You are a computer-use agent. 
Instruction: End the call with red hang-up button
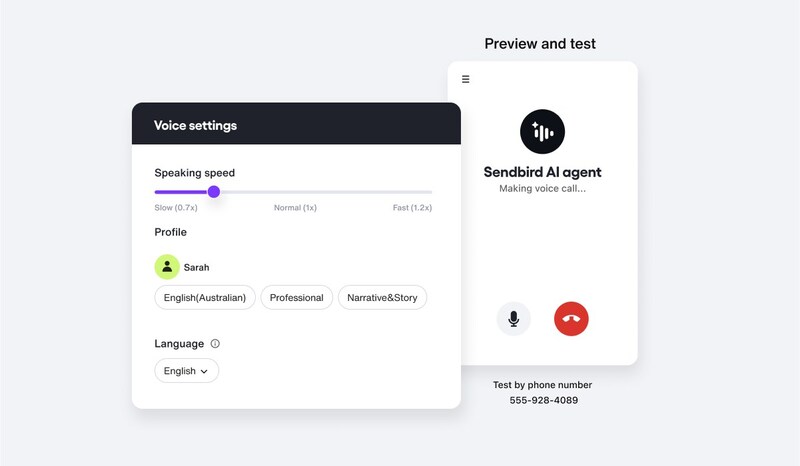point(571,319)
